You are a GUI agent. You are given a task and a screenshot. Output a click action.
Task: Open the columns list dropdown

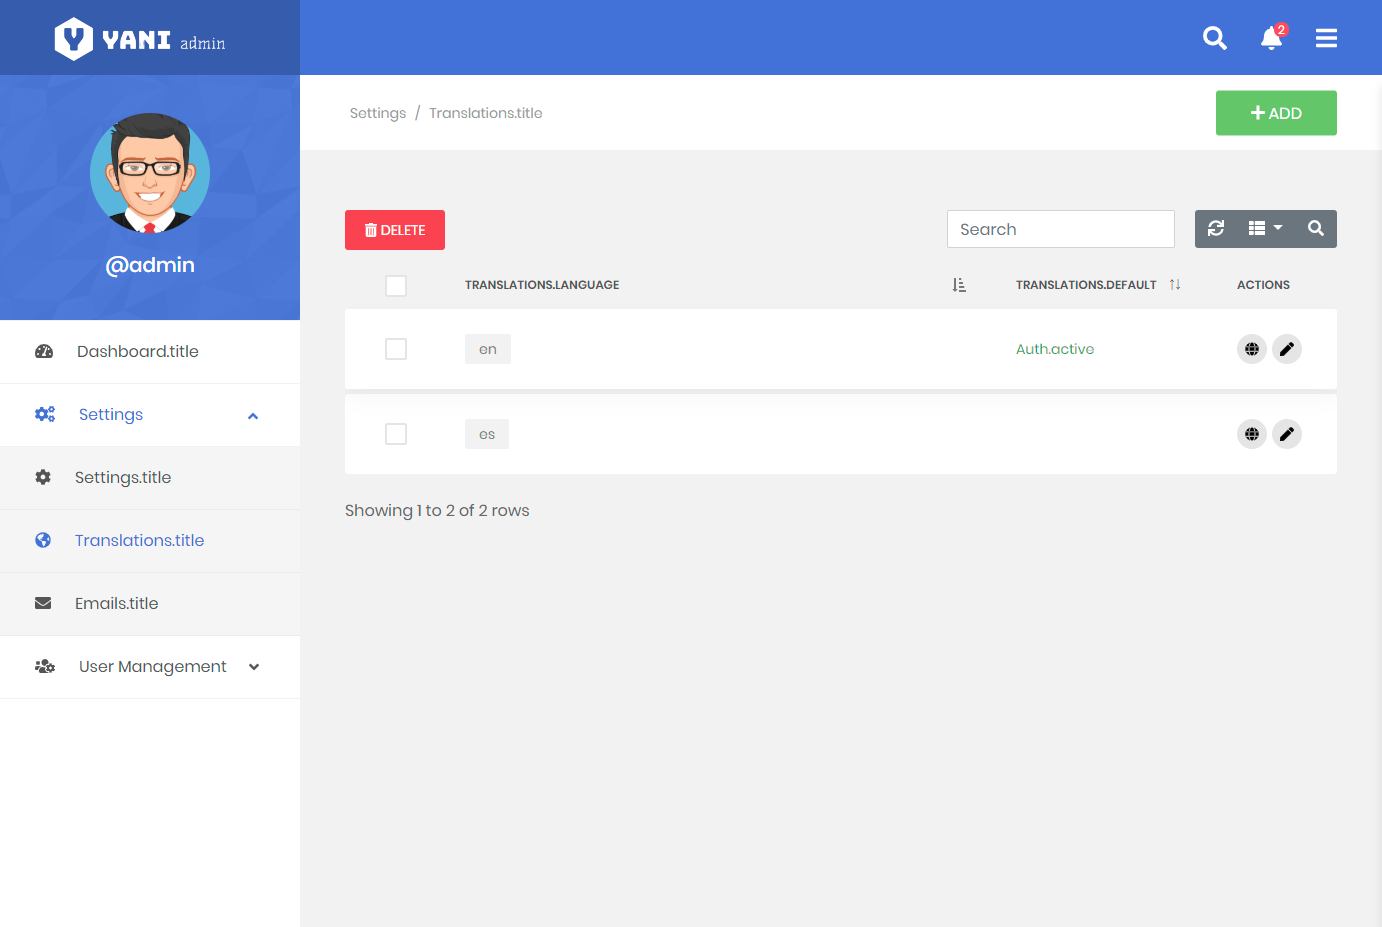tap(1265, 229)
